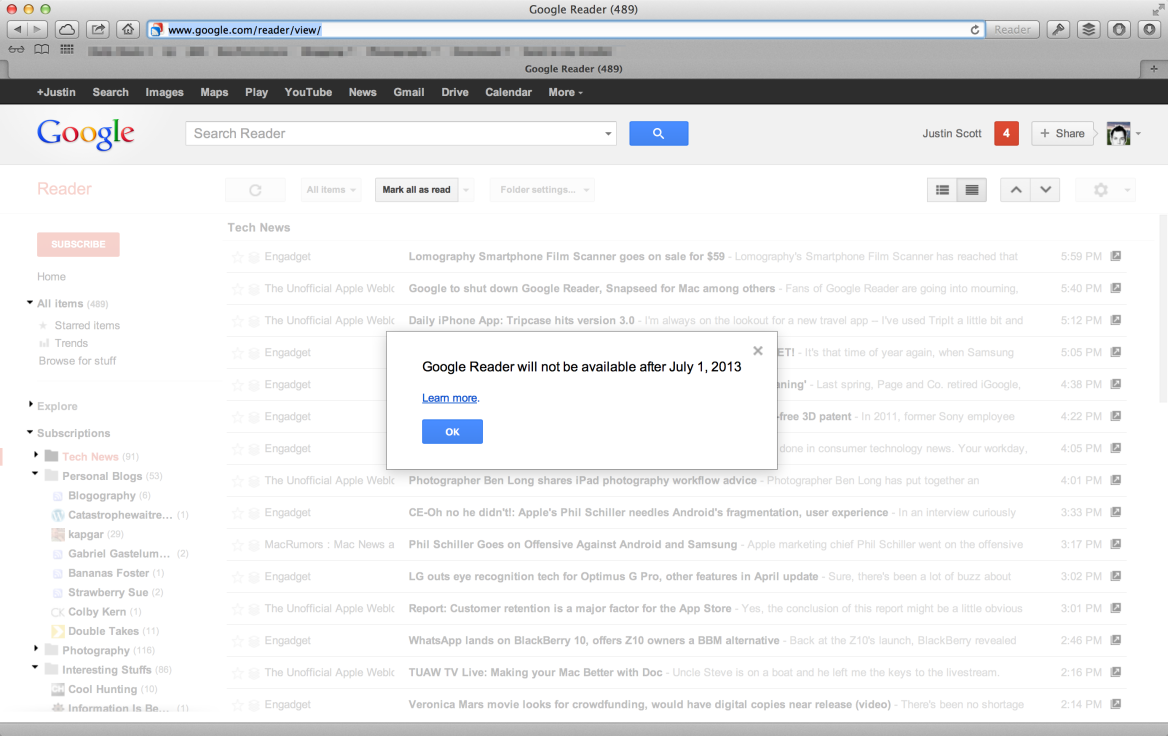
Task: Open YouTube from the Google bar
Action: (308, 92)
